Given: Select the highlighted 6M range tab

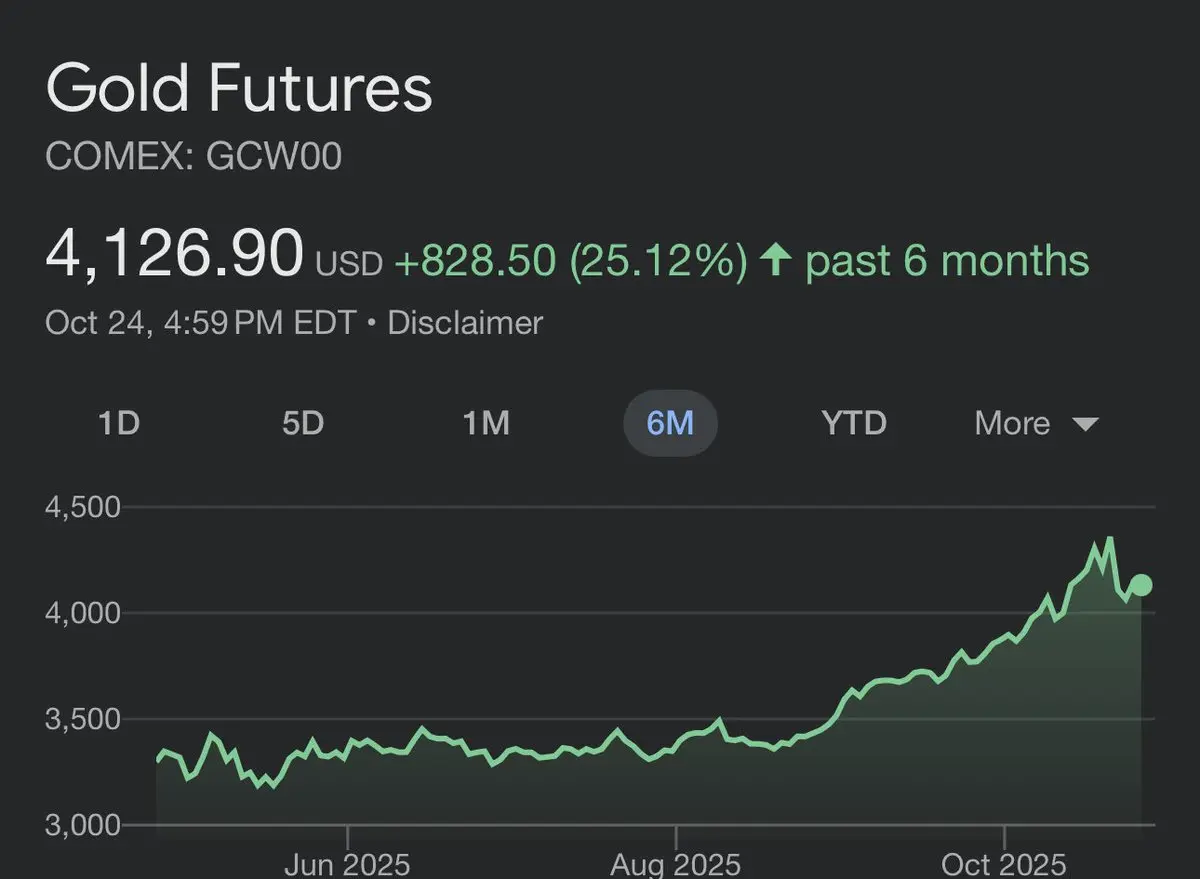Looking at the screenshot, I should (670, 424).
